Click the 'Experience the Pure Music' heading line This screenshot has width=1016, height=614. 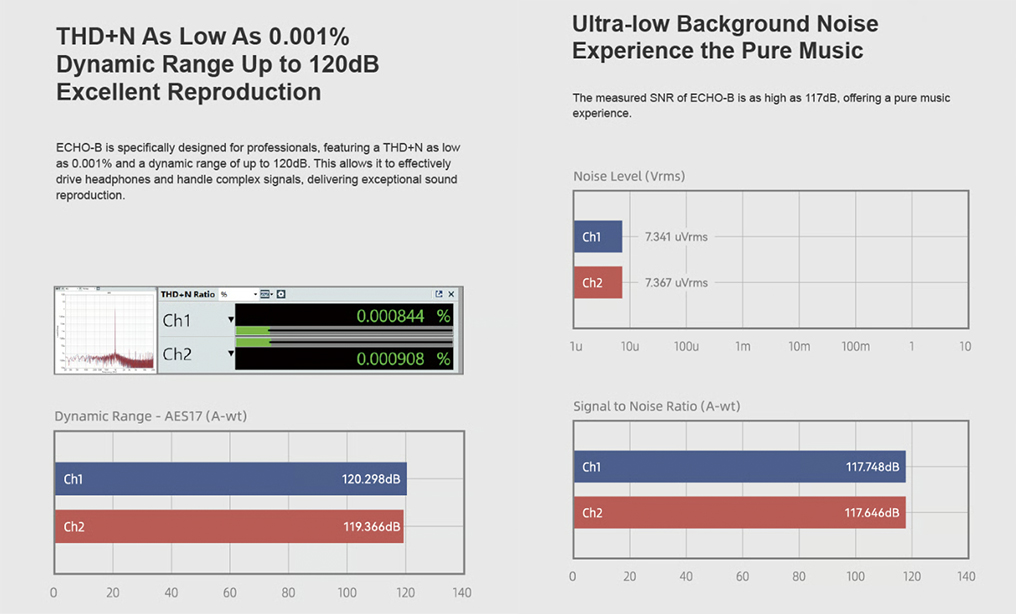(717, 51)
